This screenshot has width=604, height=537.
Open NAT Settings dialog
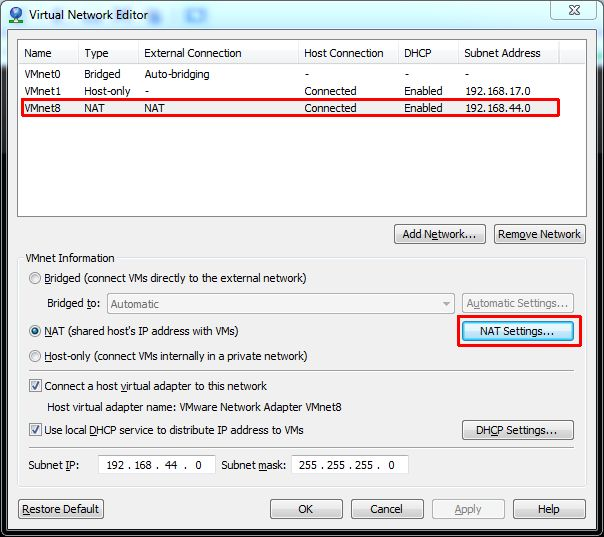pyautogui.click(x=517, y=331)
